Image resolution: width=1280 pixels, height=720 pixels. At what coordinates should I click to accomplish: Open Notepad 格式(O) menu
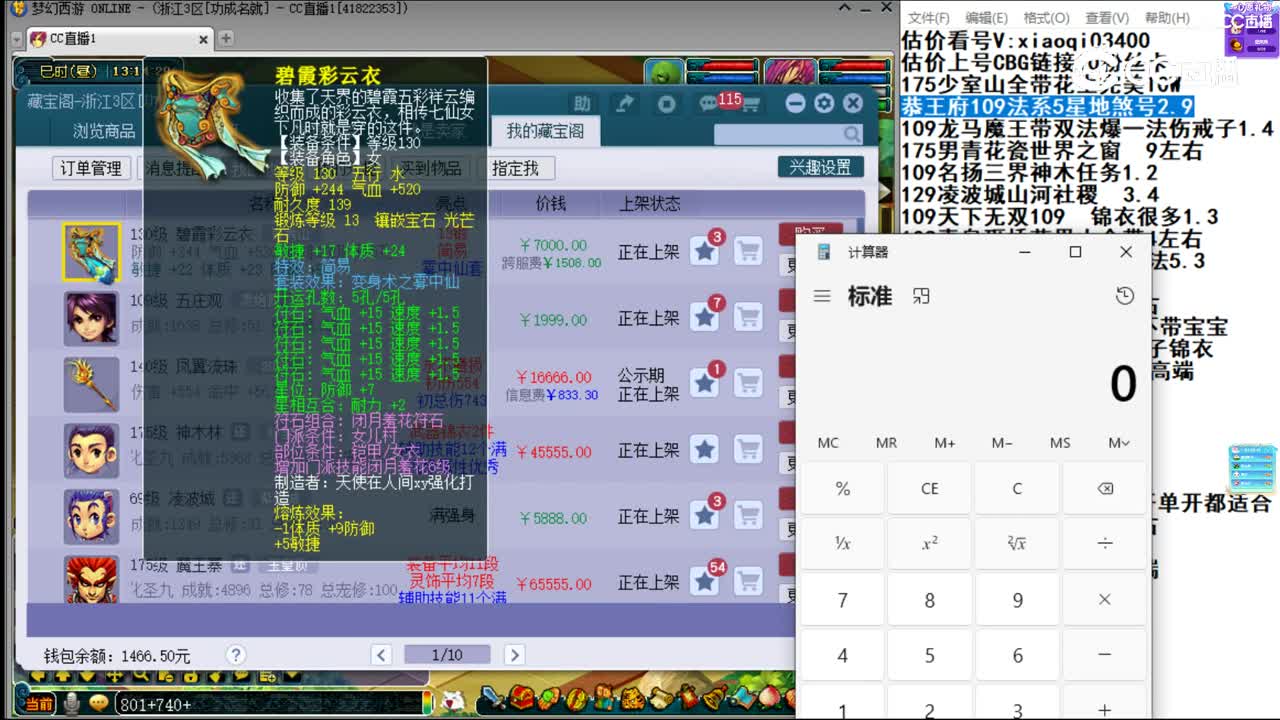pyautogui.click(x=1046, y=18)
